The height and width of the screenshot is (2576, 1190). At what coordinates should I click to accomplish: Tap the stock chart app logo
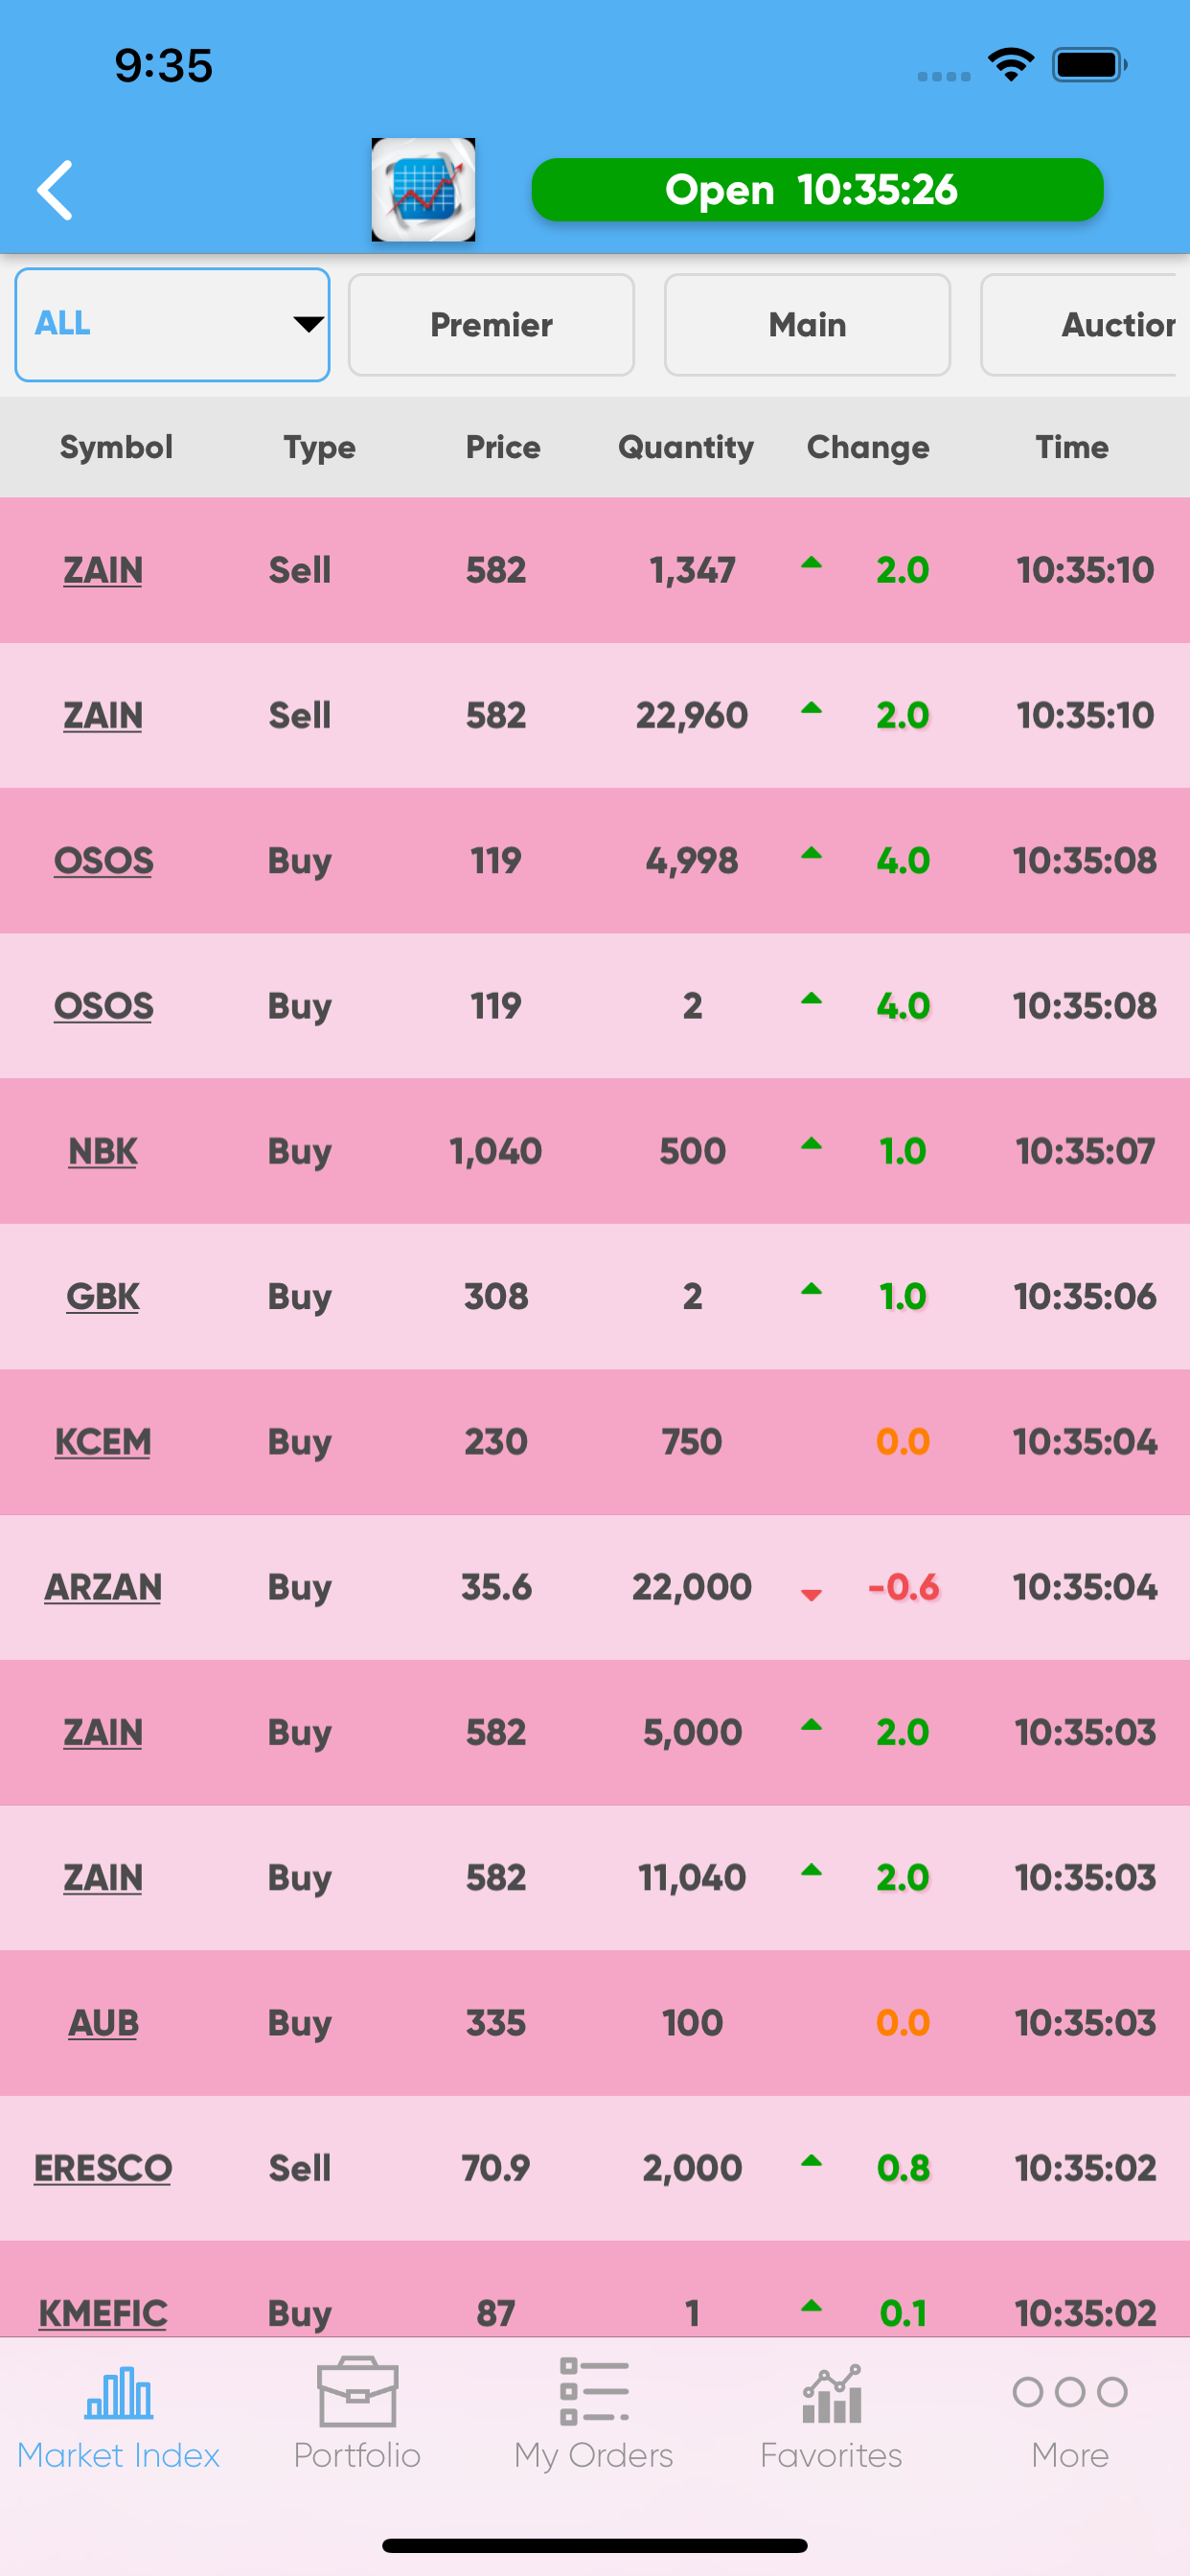coord(423,189)
